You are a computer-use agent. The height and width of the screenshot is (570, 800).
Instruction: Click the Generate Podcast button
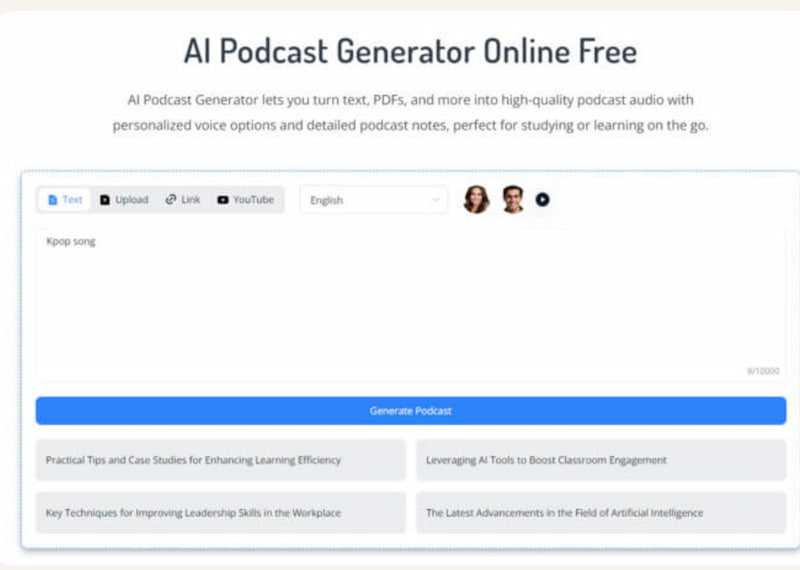(x=411, y=411)
